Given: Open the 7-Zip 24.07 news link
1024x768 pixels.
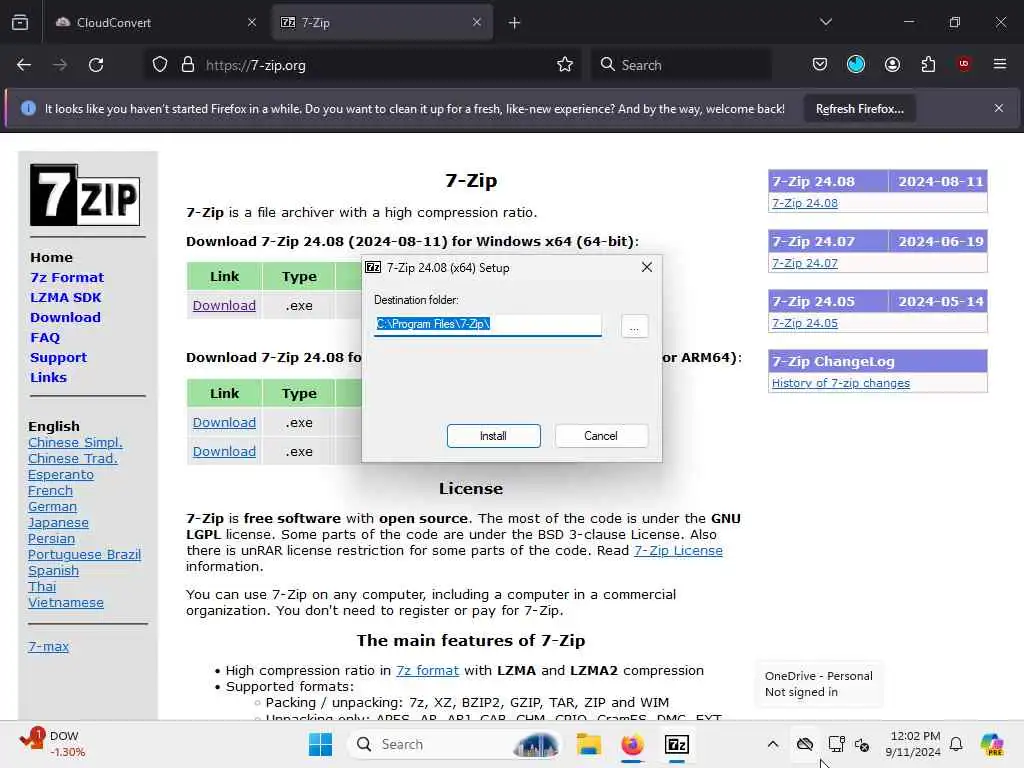Looking at the screenshot, I should [805, 263].
